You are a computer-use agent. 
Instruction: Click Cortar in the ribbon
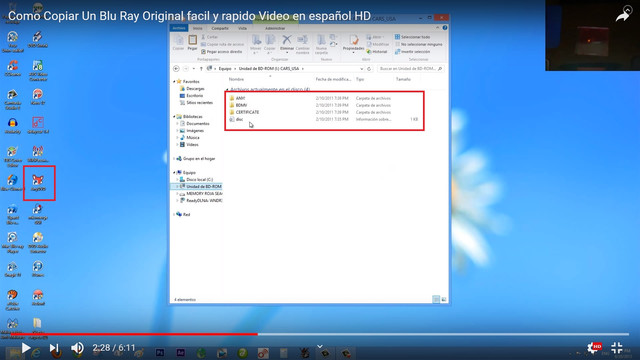[210, 37]
